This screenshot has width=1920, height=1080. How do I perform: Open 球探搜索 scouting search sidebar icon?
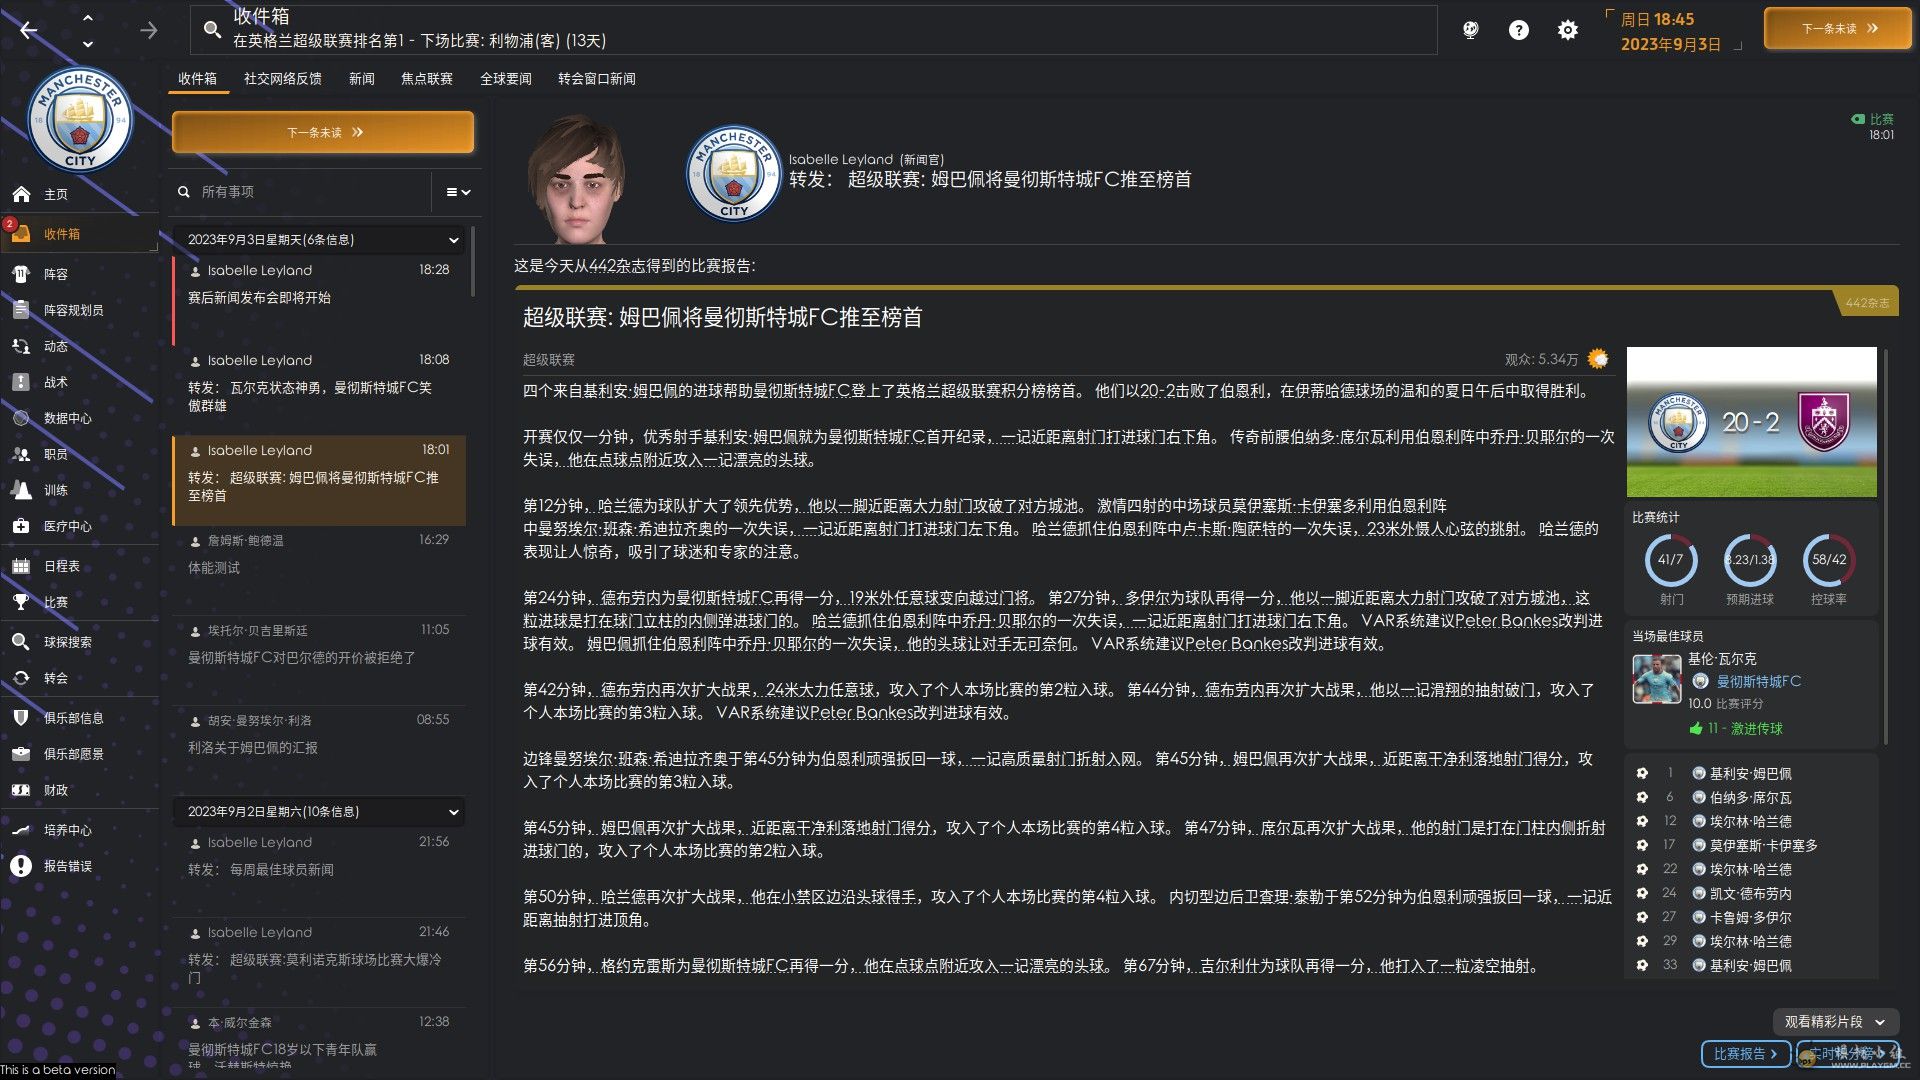point(21,642)
